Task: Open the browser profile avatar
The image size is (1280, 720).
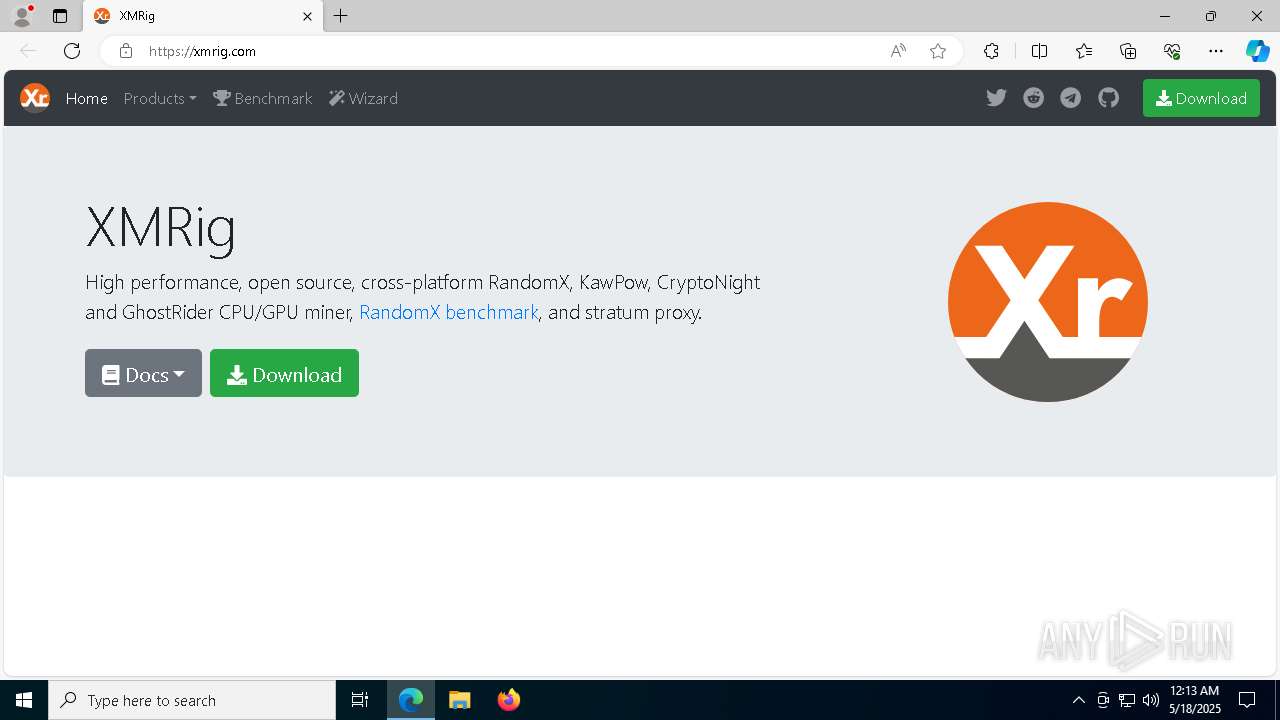Action: click(x=22, y=16)
